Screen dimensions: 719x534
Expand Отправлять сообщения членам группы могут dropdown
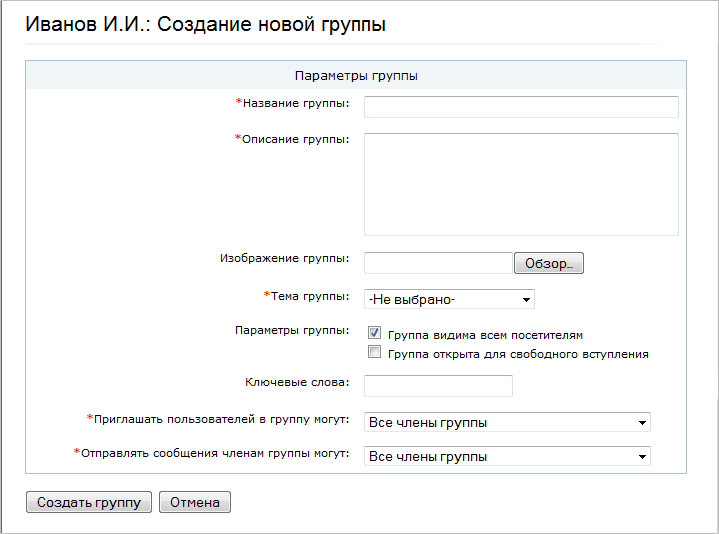coord(507,456)
